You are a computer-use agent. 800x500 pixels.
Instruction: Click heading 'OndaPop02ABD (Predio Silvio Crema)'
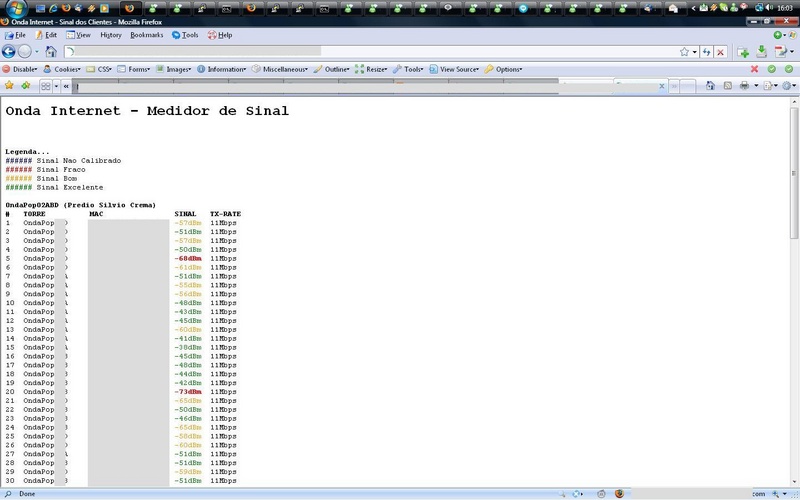click(81, 205)
